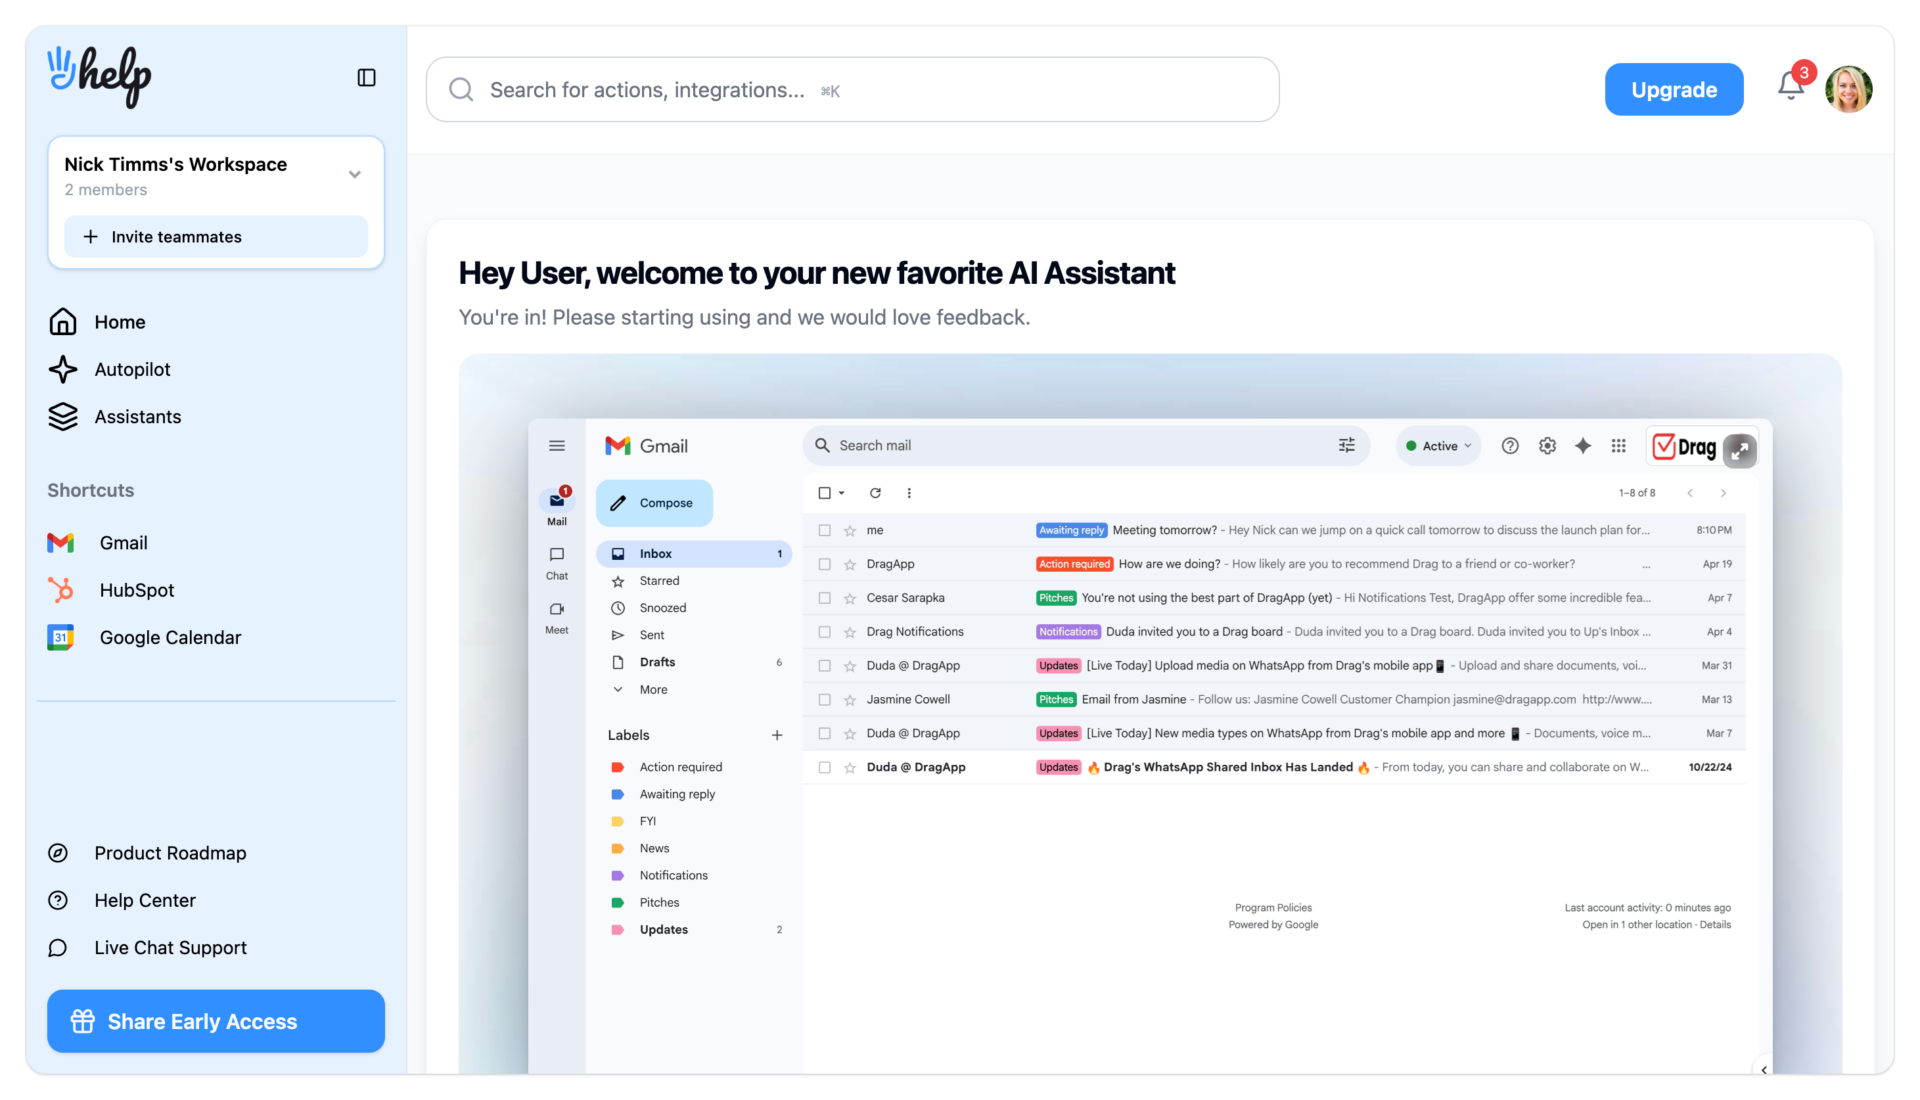Open Gmail hamburger main menu

coord(557,446)
